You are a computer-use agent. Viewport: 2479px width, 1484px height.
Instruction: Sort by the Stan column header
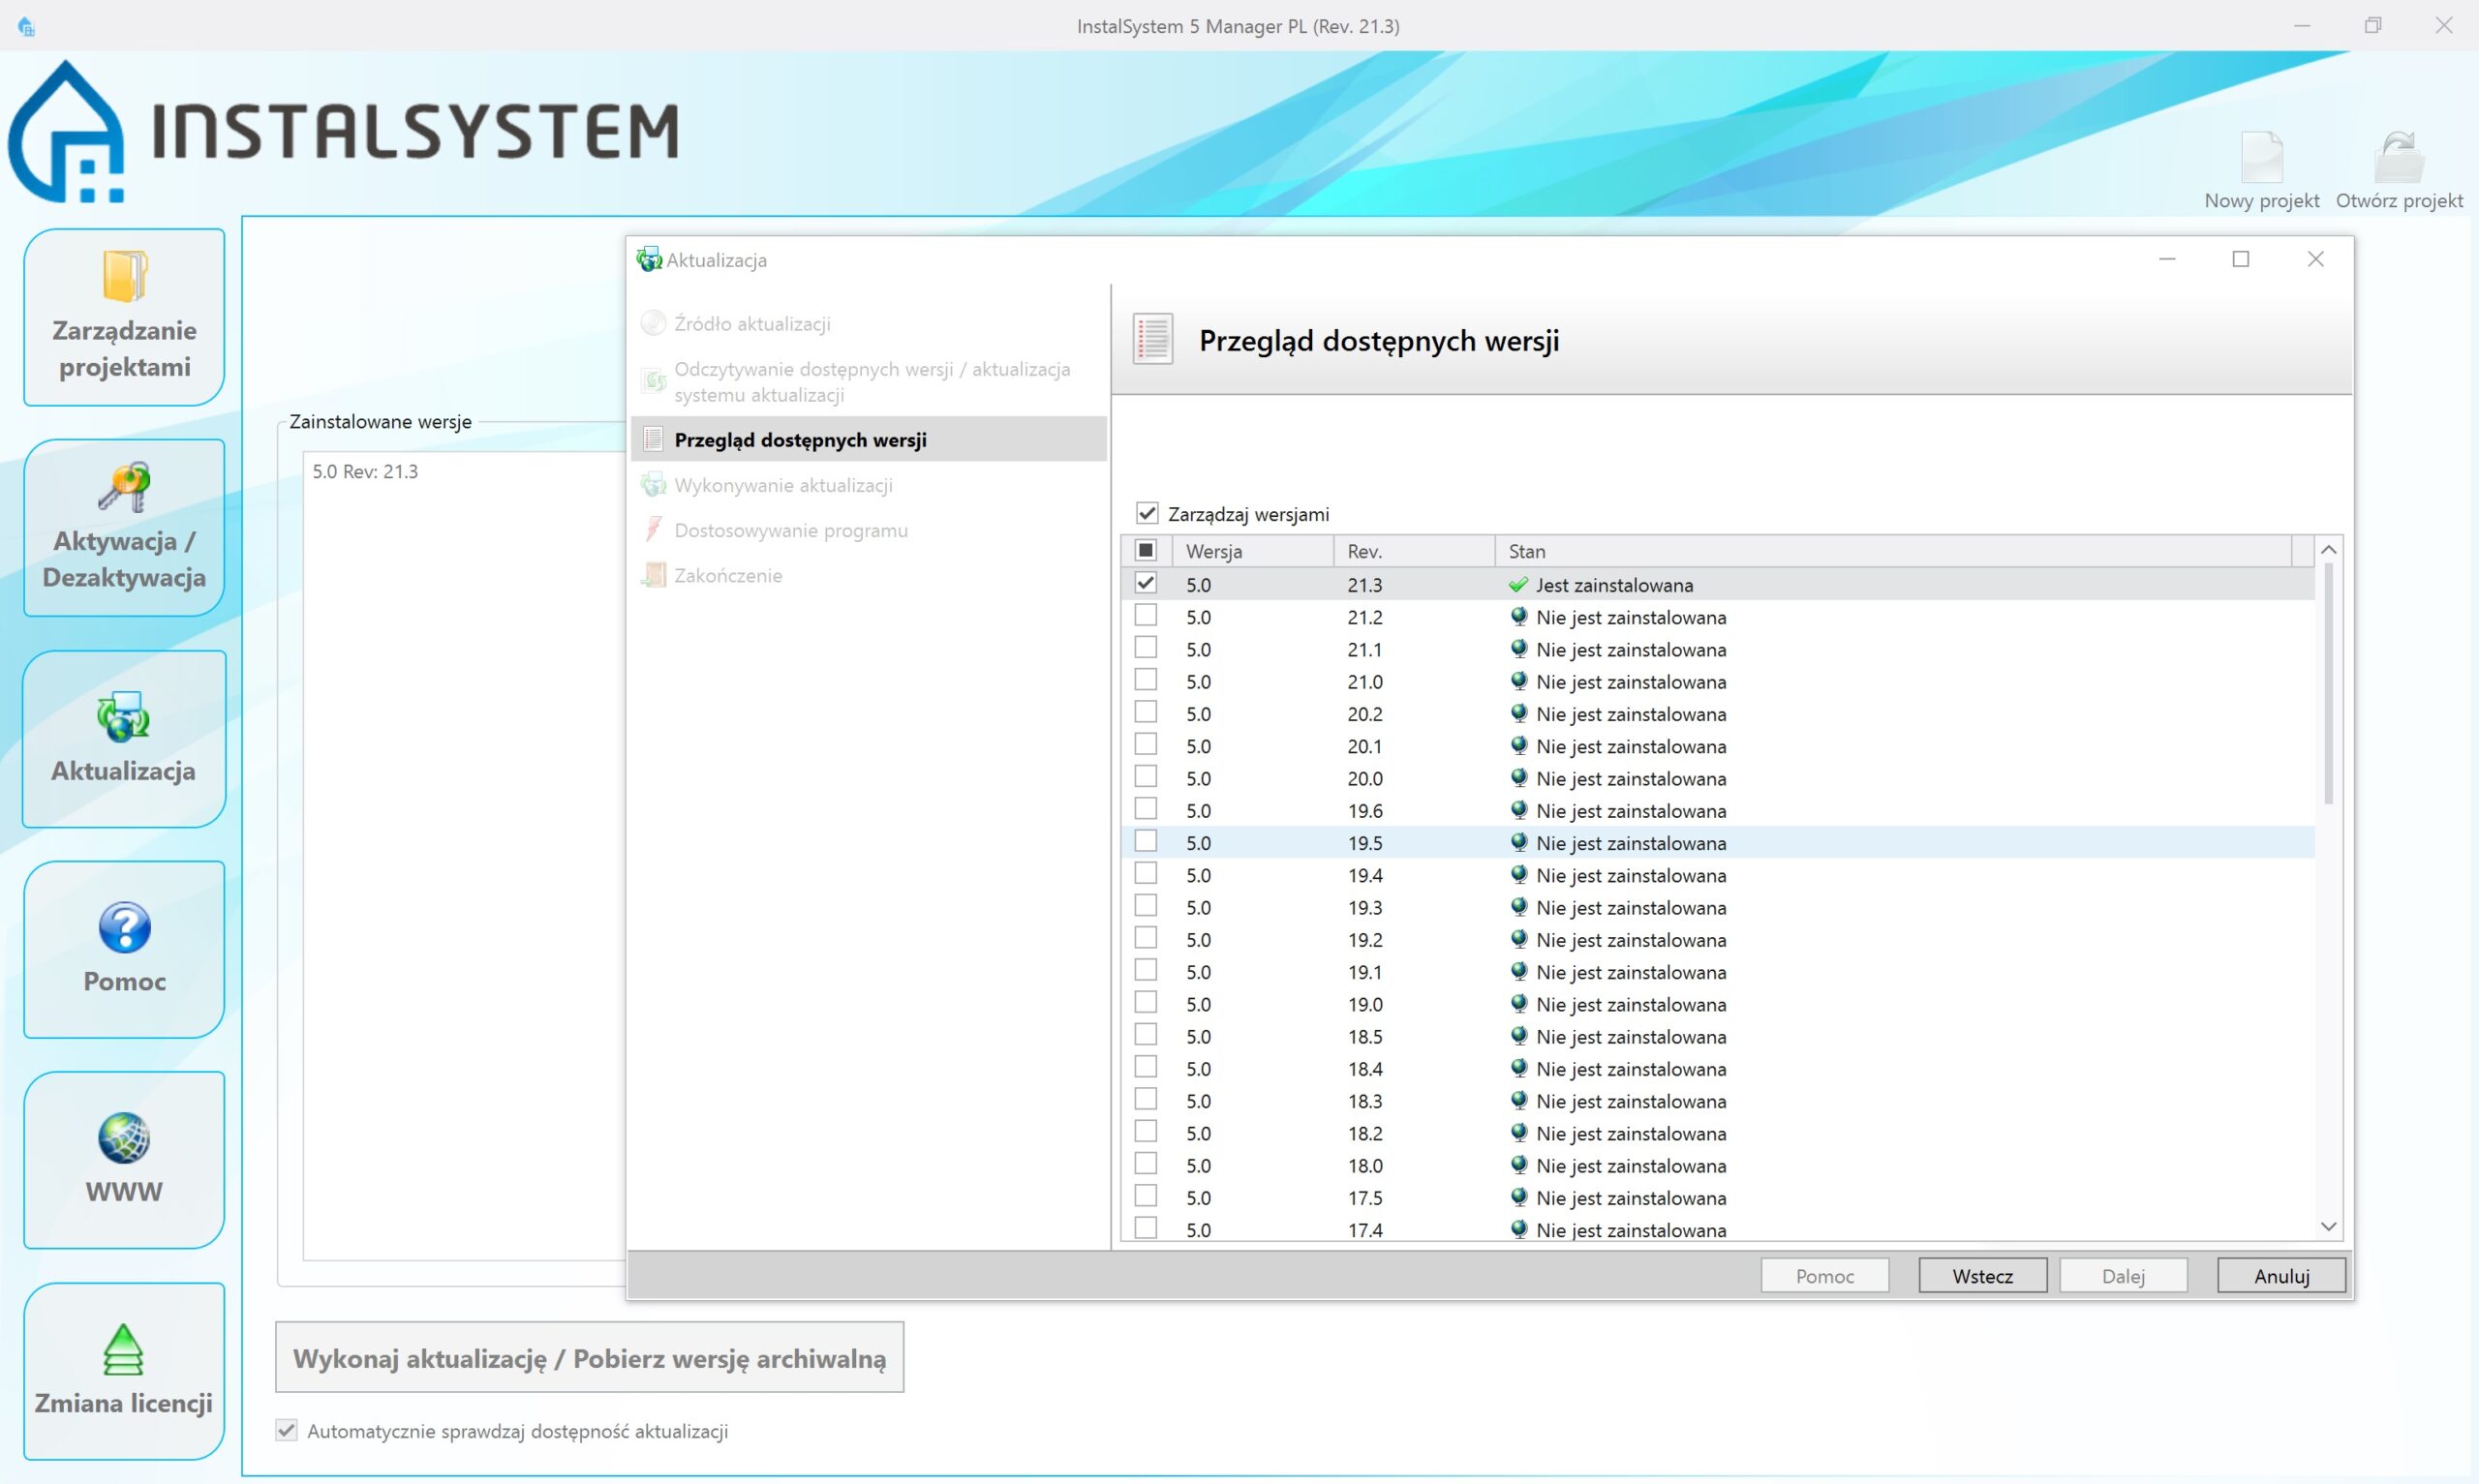click(x=1892, y=551)
